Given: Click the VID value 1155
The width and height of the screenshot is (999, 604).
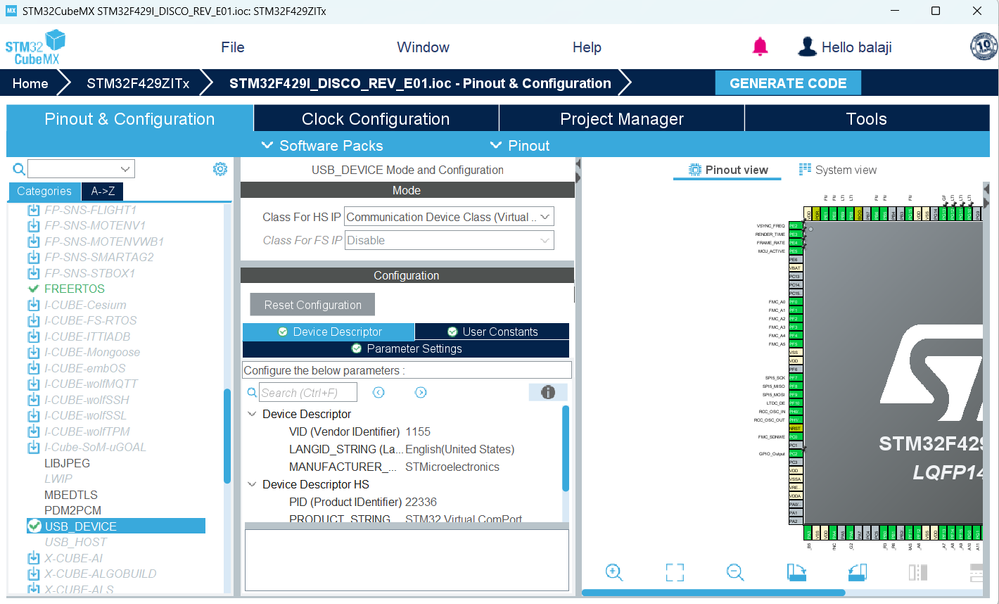Looking at the screenshot, I should pos(418,431).
